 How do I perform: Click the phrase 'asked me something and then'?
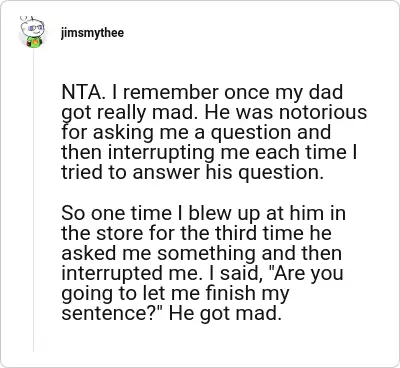pyautogui.click(x=202, y=253)
